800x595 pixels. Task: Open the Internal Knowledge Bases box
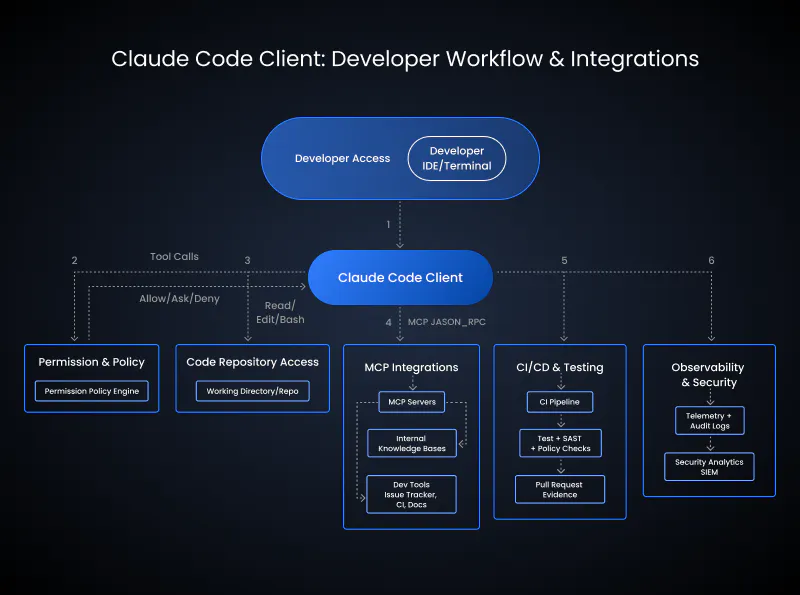click(411, 443)
